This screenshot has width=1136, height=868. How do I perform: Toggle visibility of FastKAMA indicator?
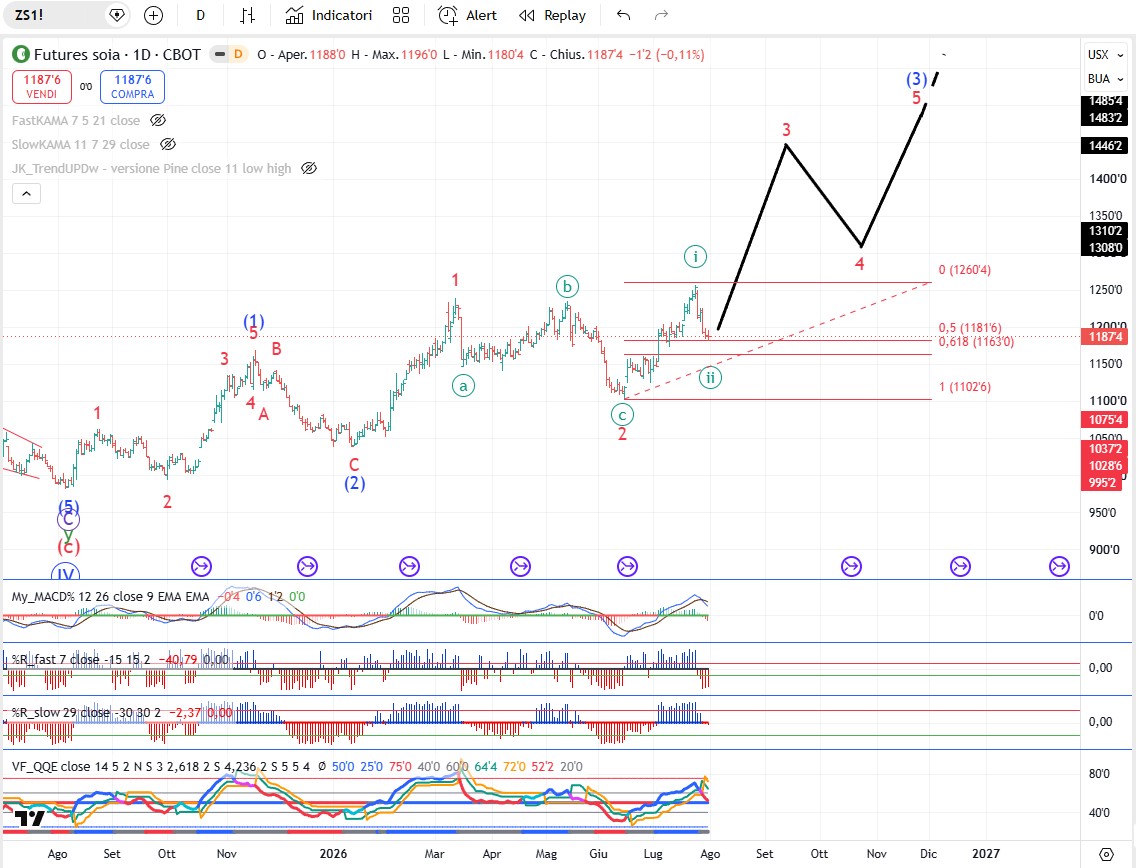pyautogui.click(x=158, y=120)
